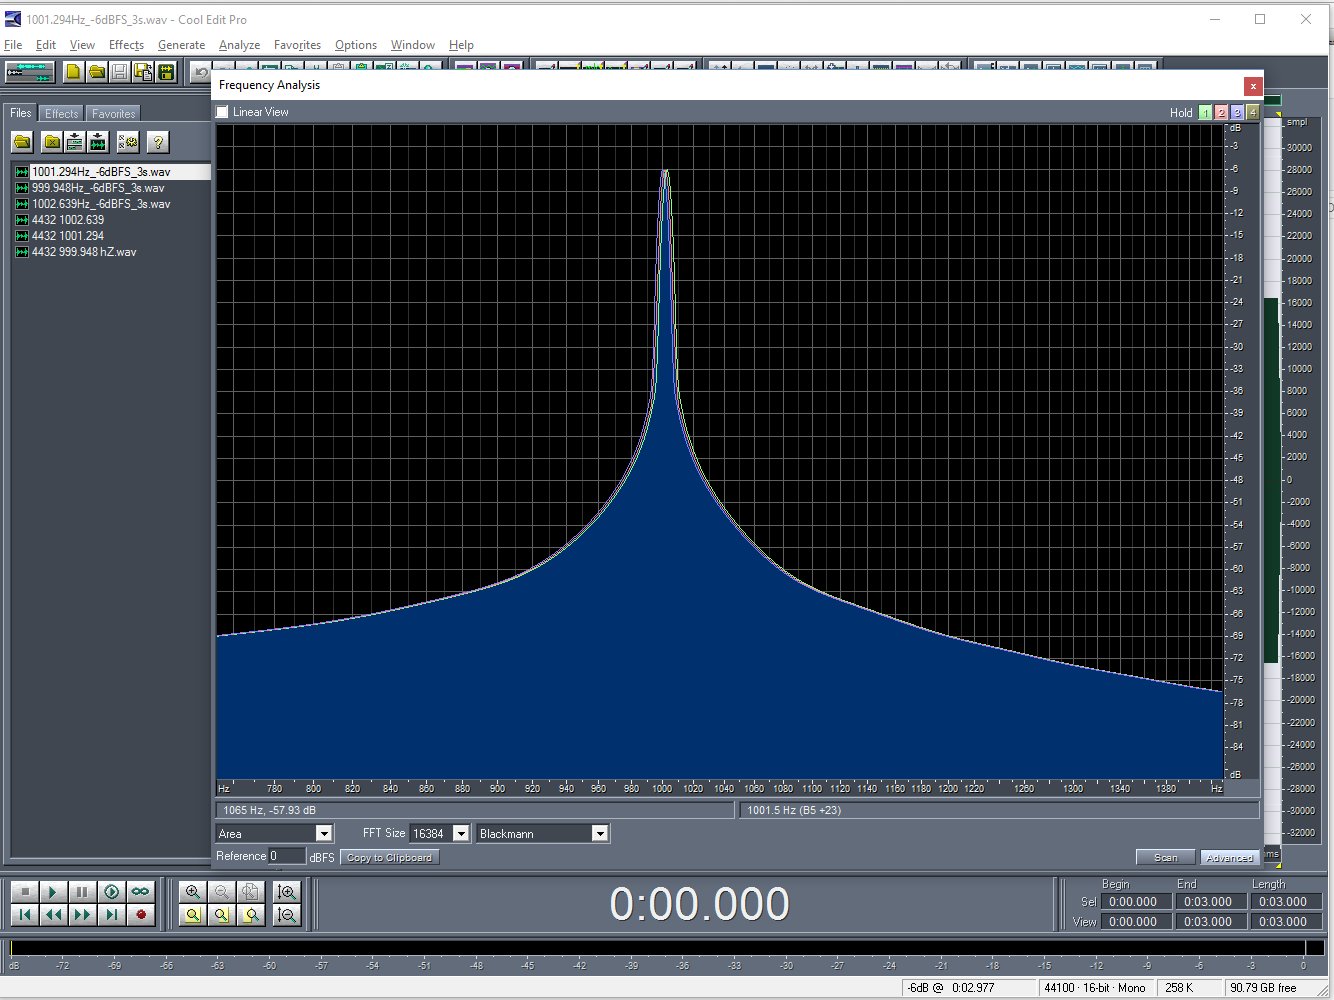Click the Scan button
This screenshot has width=1334, height=1000.
click(x=1166, y=858)
